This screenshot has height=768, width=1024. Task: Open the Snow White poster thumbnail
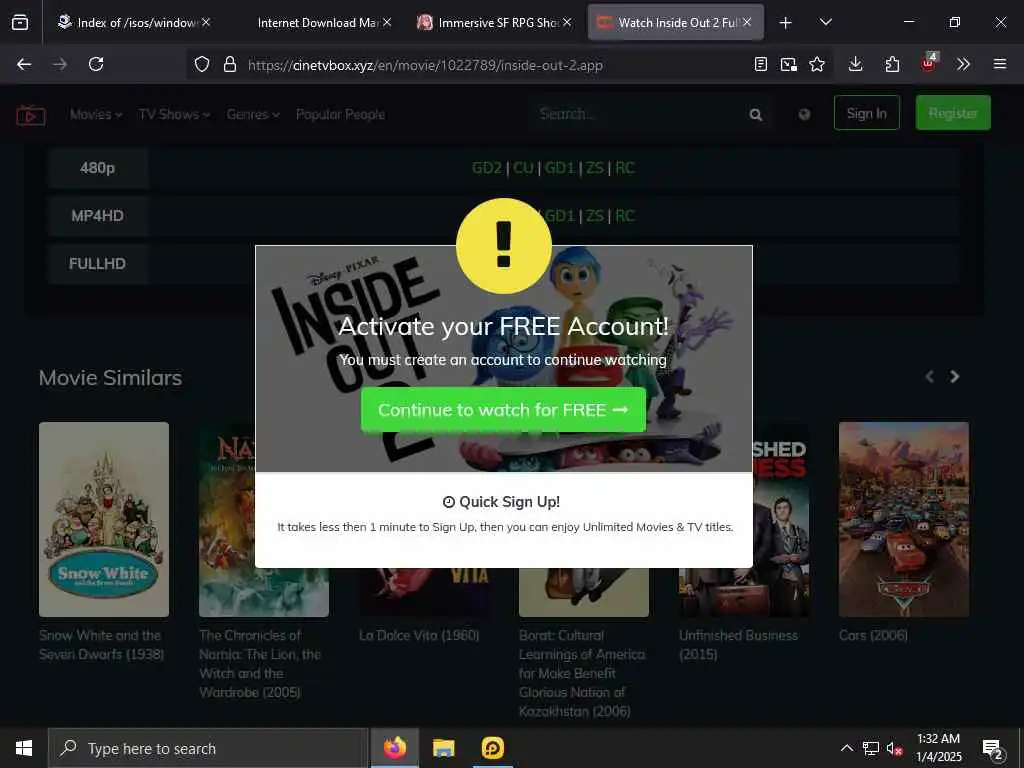104,519
